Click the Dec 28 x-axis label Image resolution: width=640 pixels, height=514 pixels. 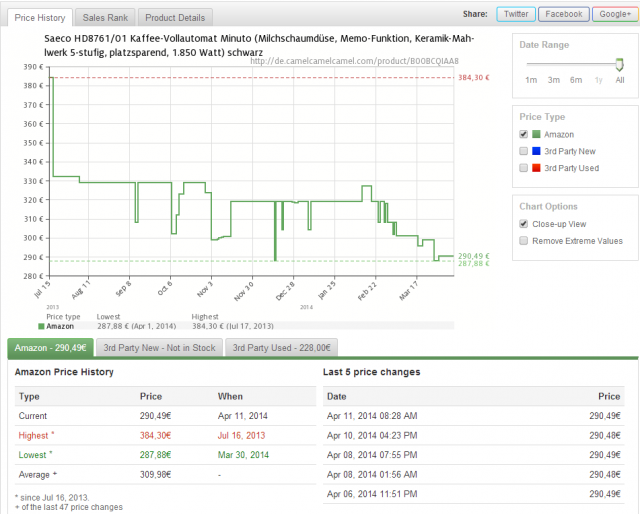[285, 291]
